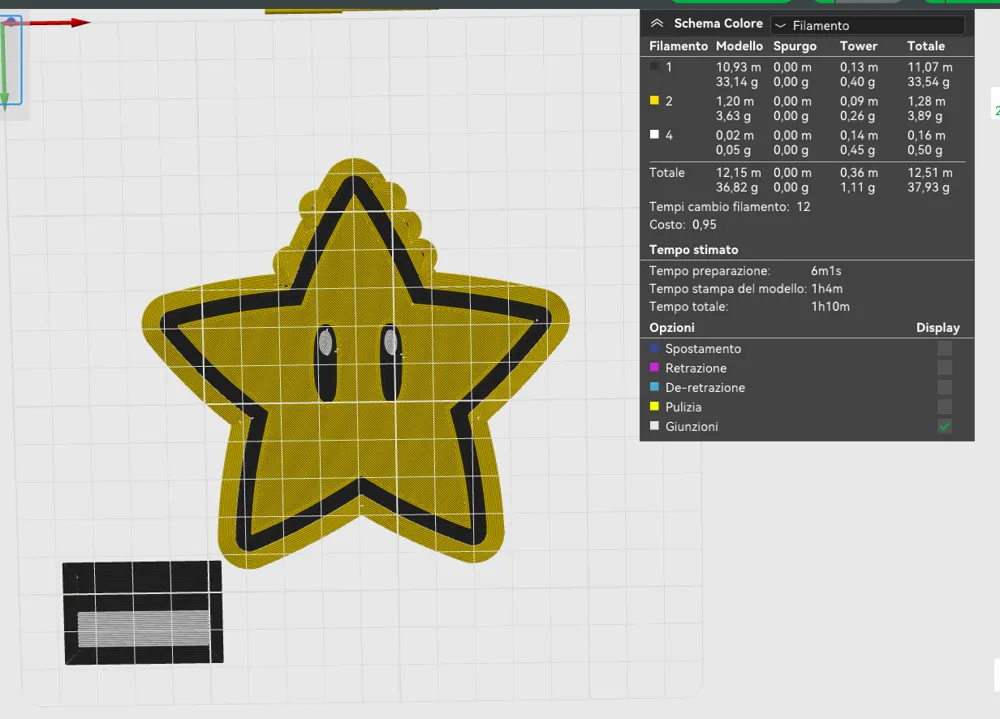Enable the Spostamento display checkbox
The width and height of the screenshot is (1000, 719).
pos(944,349)
